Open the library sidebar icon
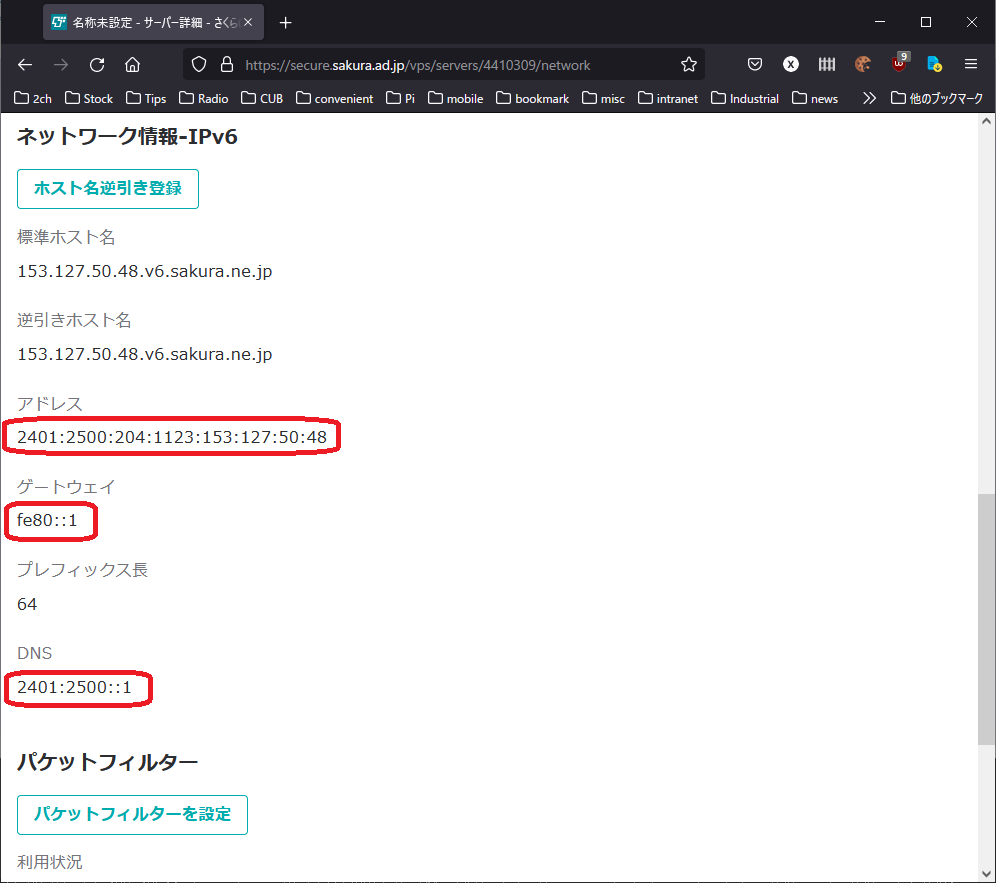The width and height of the screenshot is (996, 883). (826, 64)
